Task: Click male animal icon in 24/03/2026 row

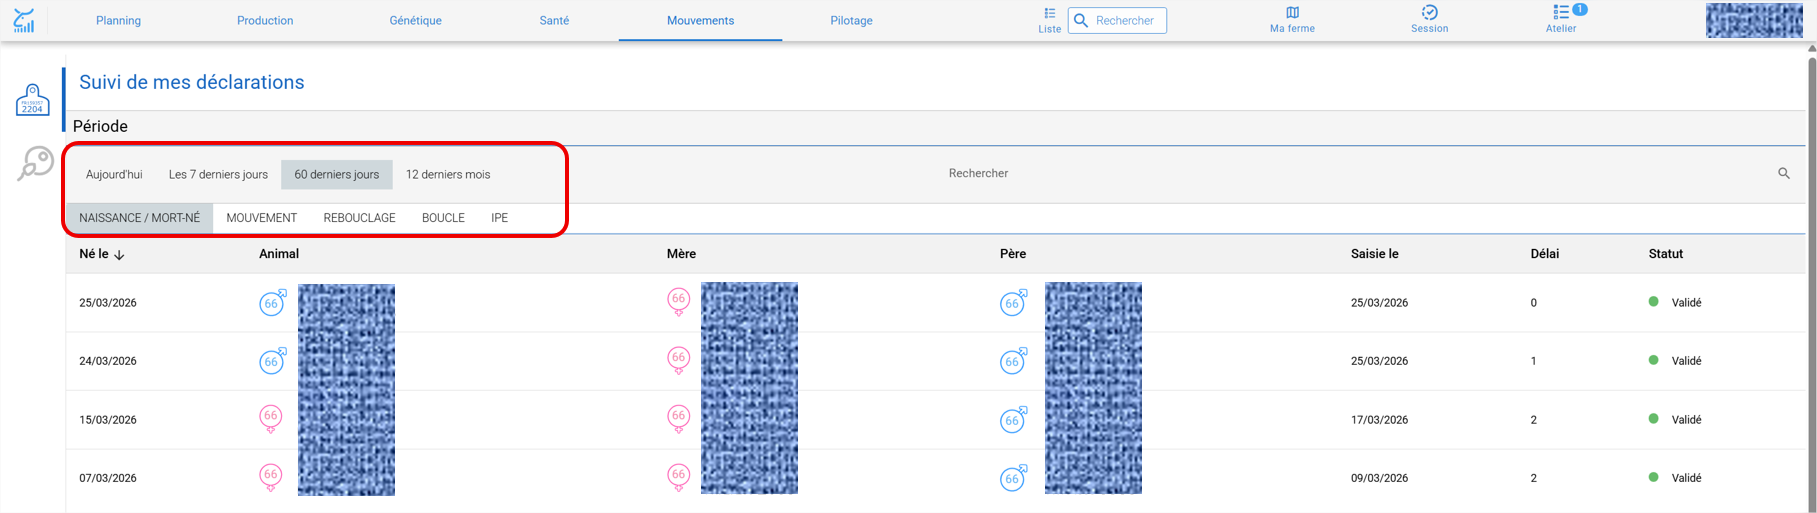Action: (273, 361)
